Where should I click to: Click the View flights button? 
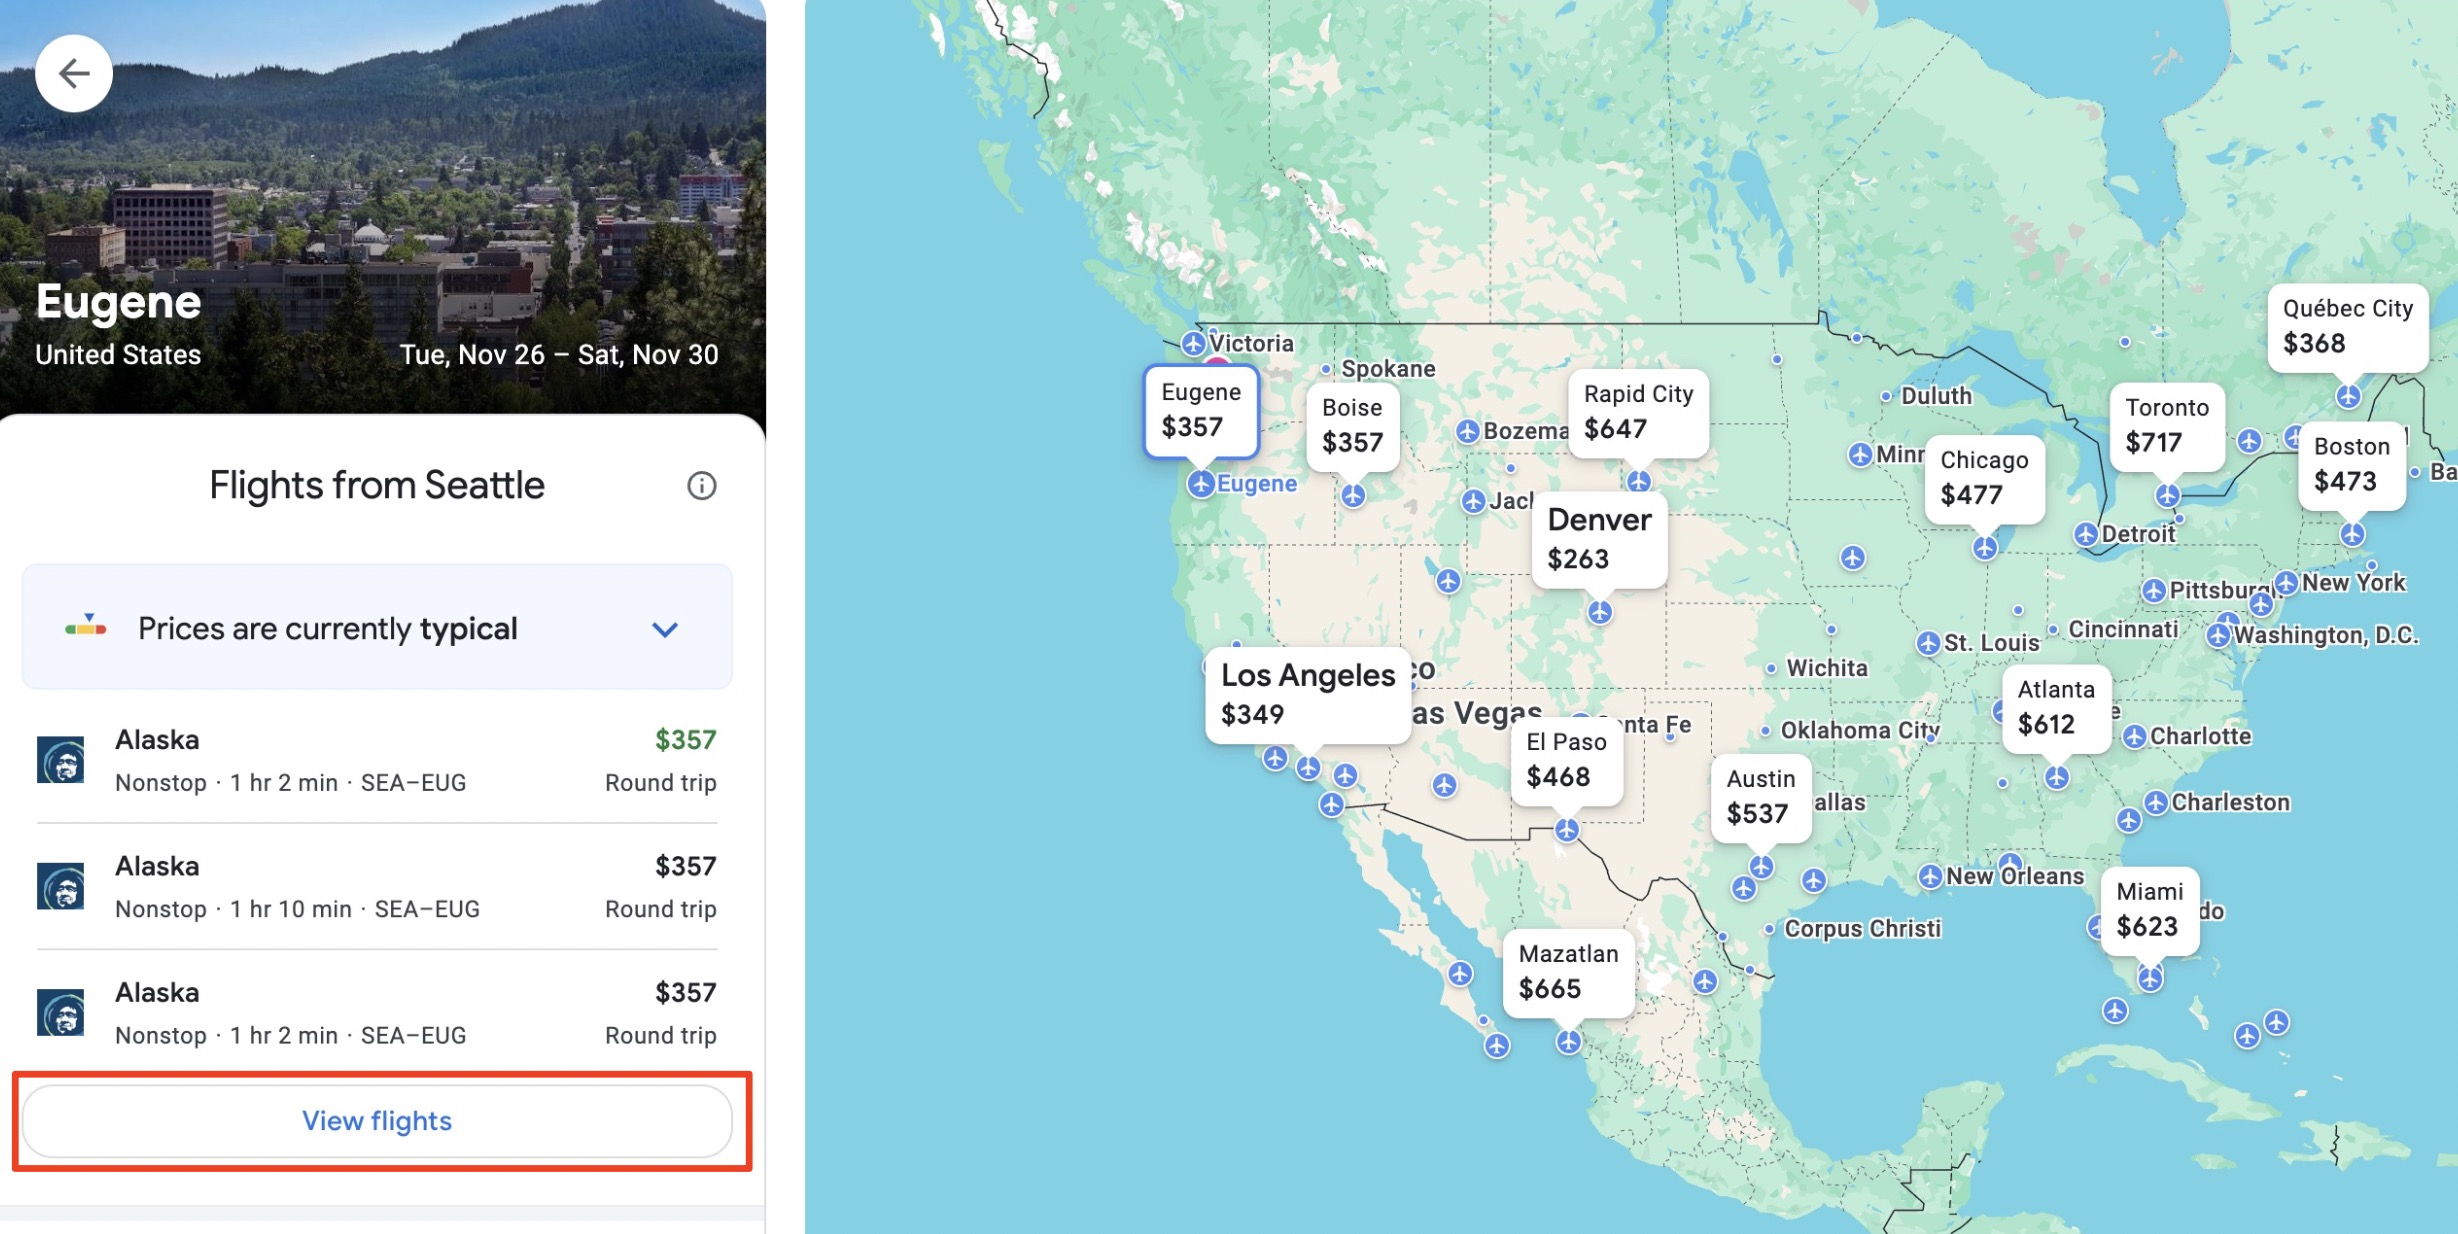(x=376, y=1121)
